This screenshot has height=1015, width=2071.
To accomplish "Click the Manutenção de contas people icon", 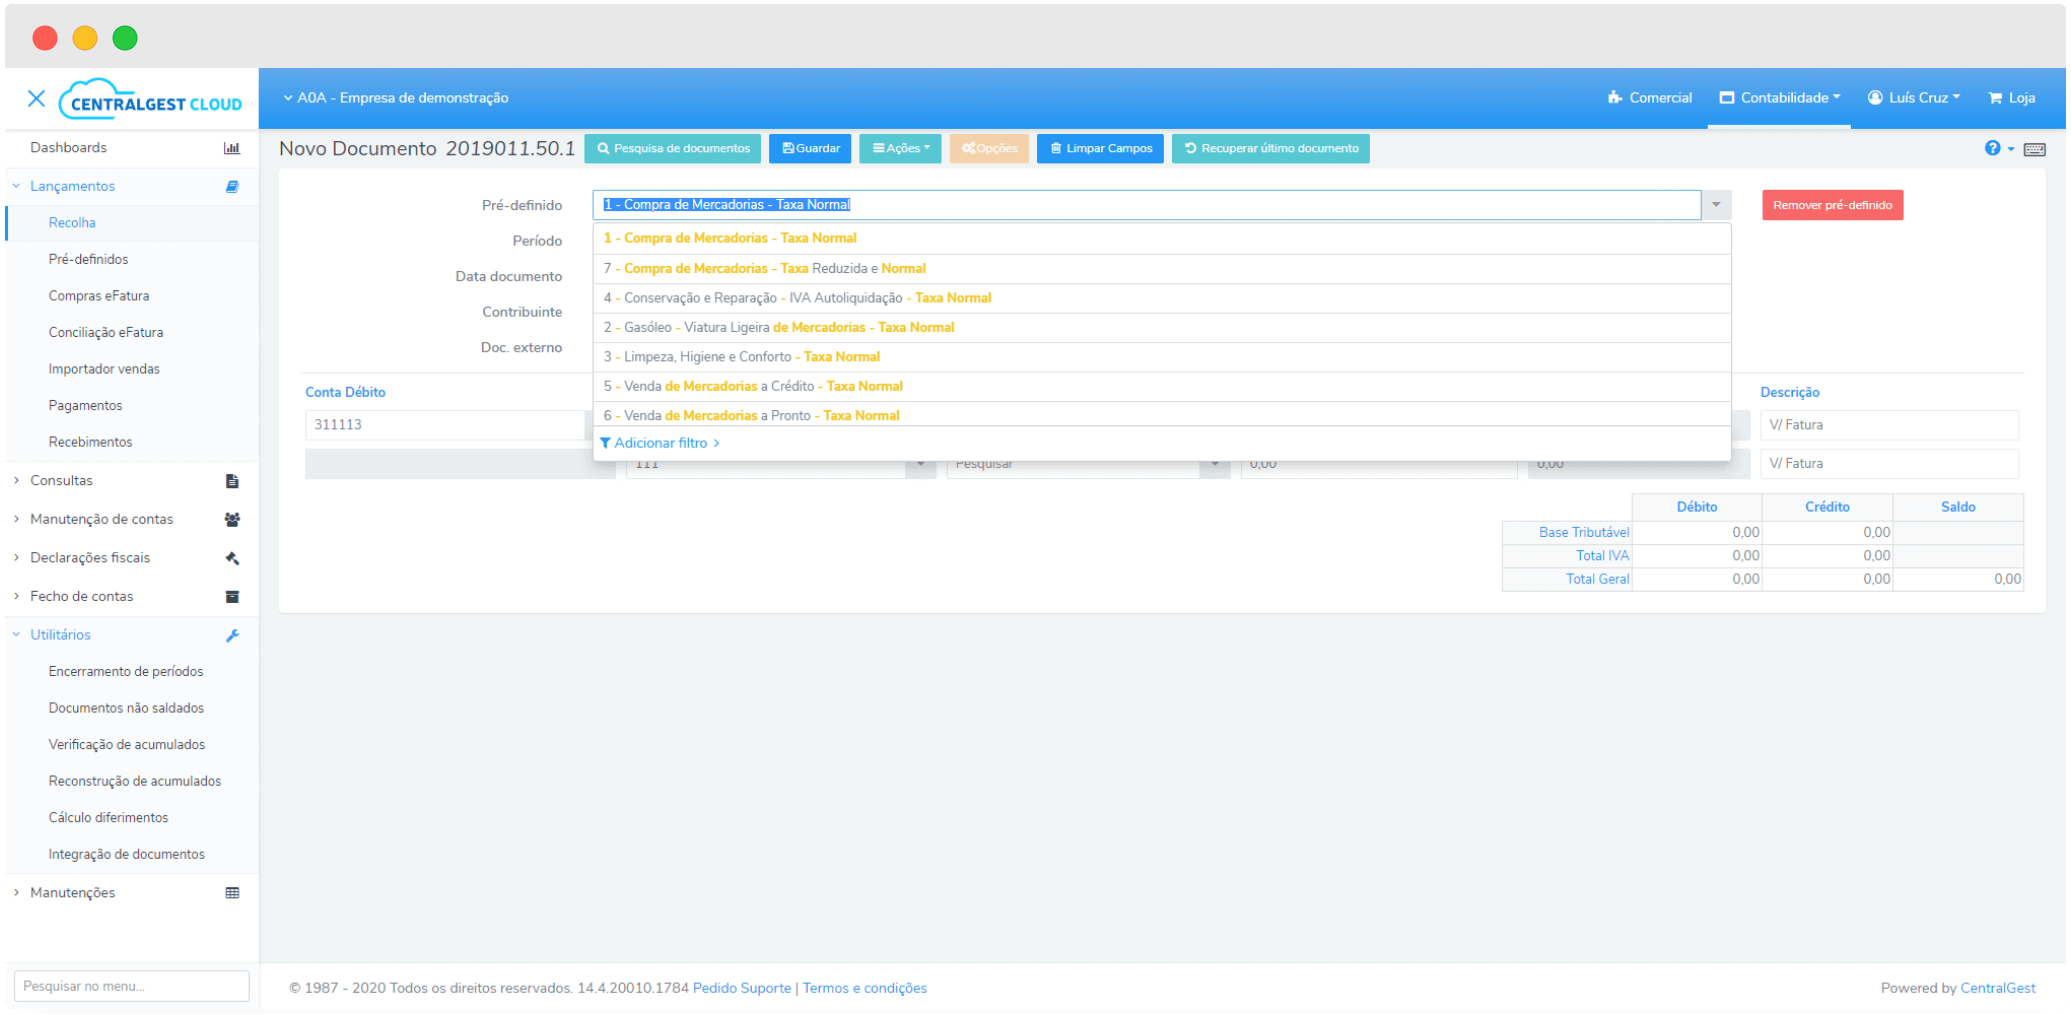I will coord(232,520).
